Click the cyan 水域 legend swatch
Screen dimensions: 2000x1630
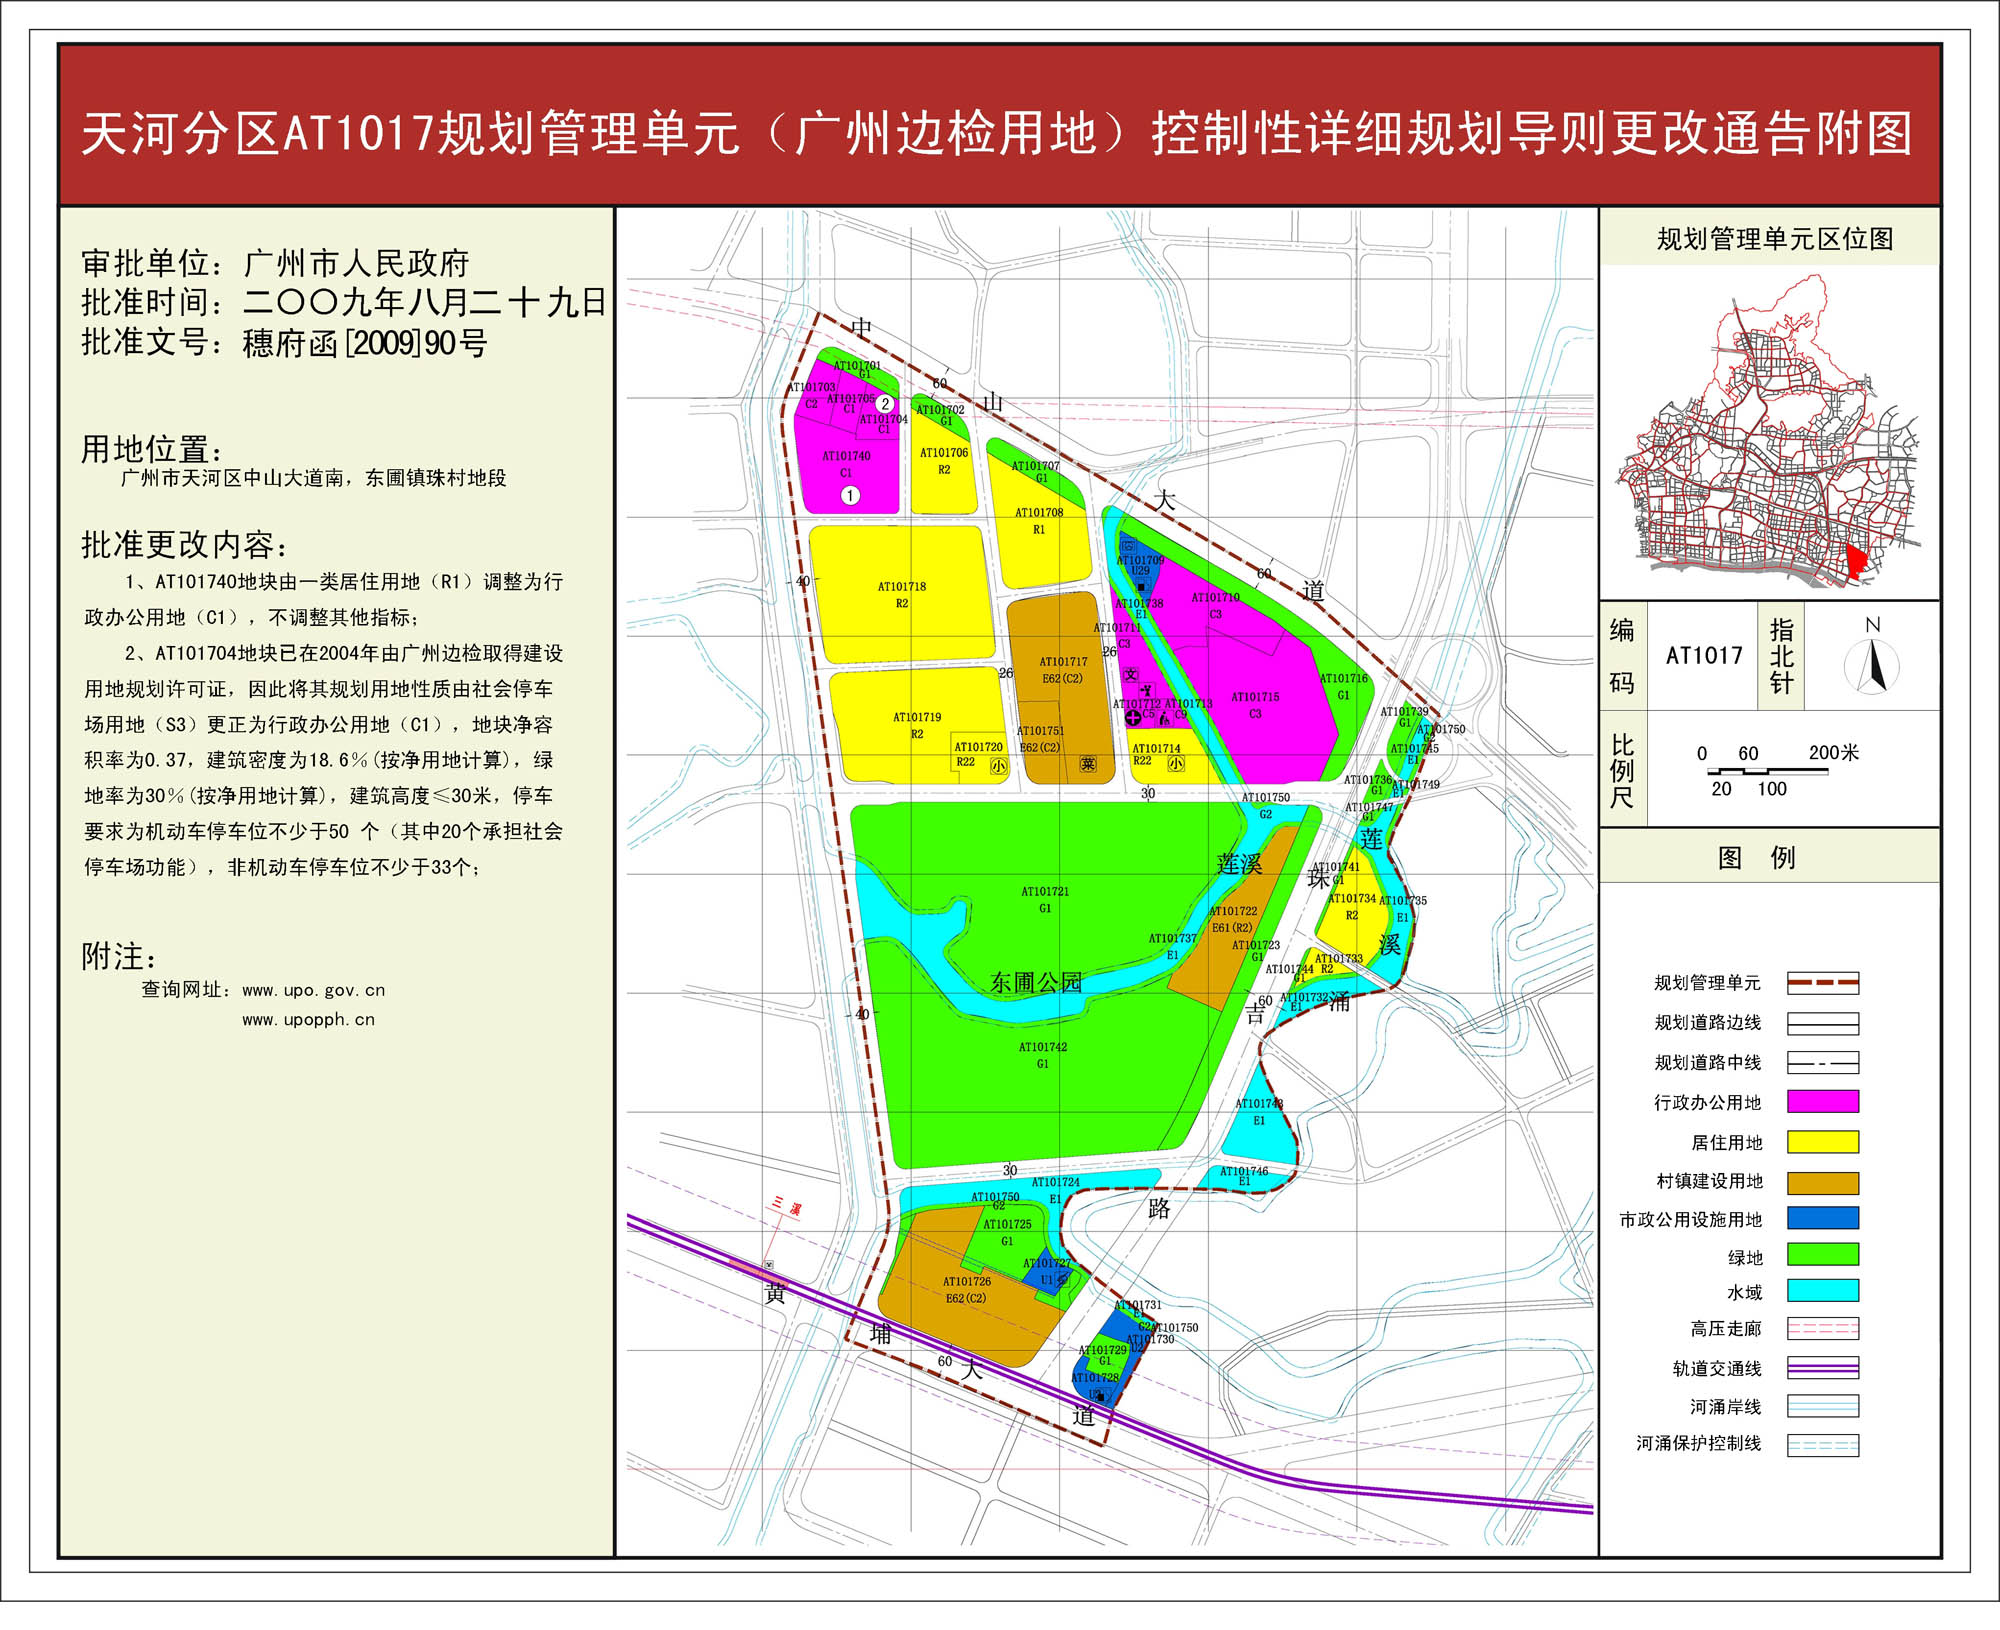tap(1823, 1291)
